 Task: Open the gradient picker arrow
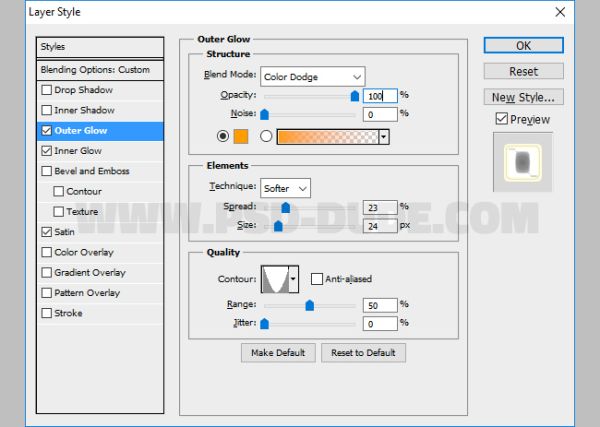click(x=384, y=137)
